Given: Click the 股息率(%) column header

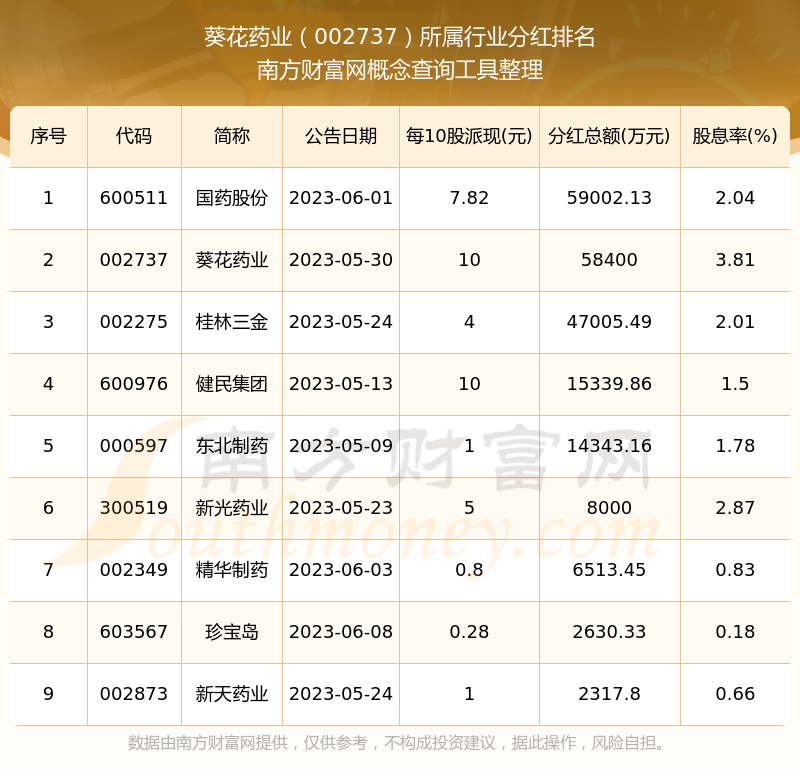Looking at the screenshot, I should tap(735, 136).
